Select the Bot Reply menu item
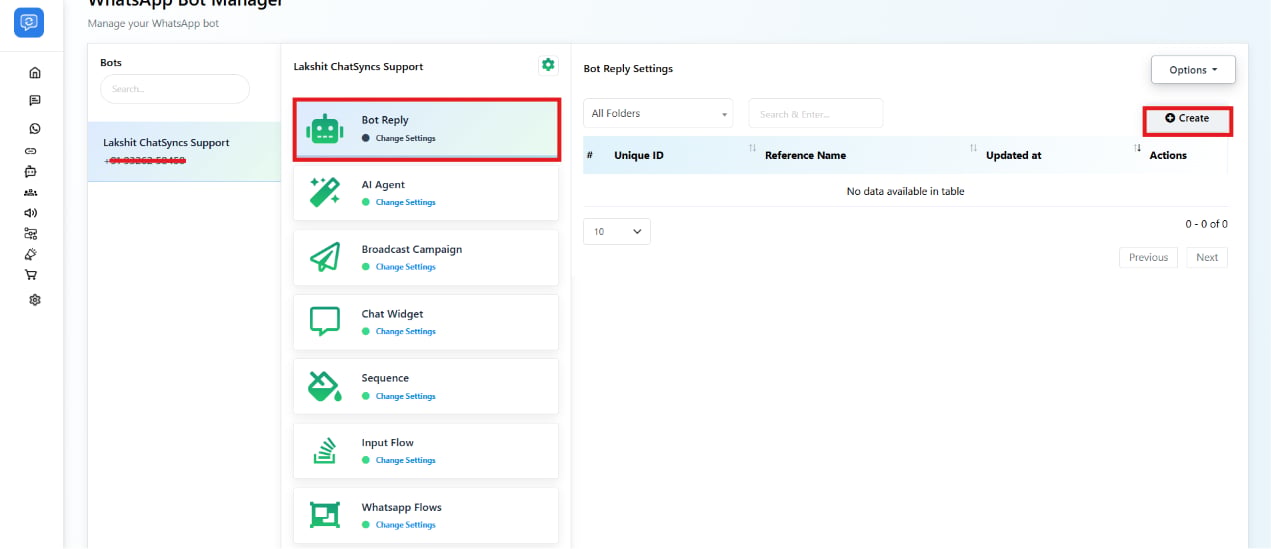This screenshot has width=1271, height=549. (426, 129)
